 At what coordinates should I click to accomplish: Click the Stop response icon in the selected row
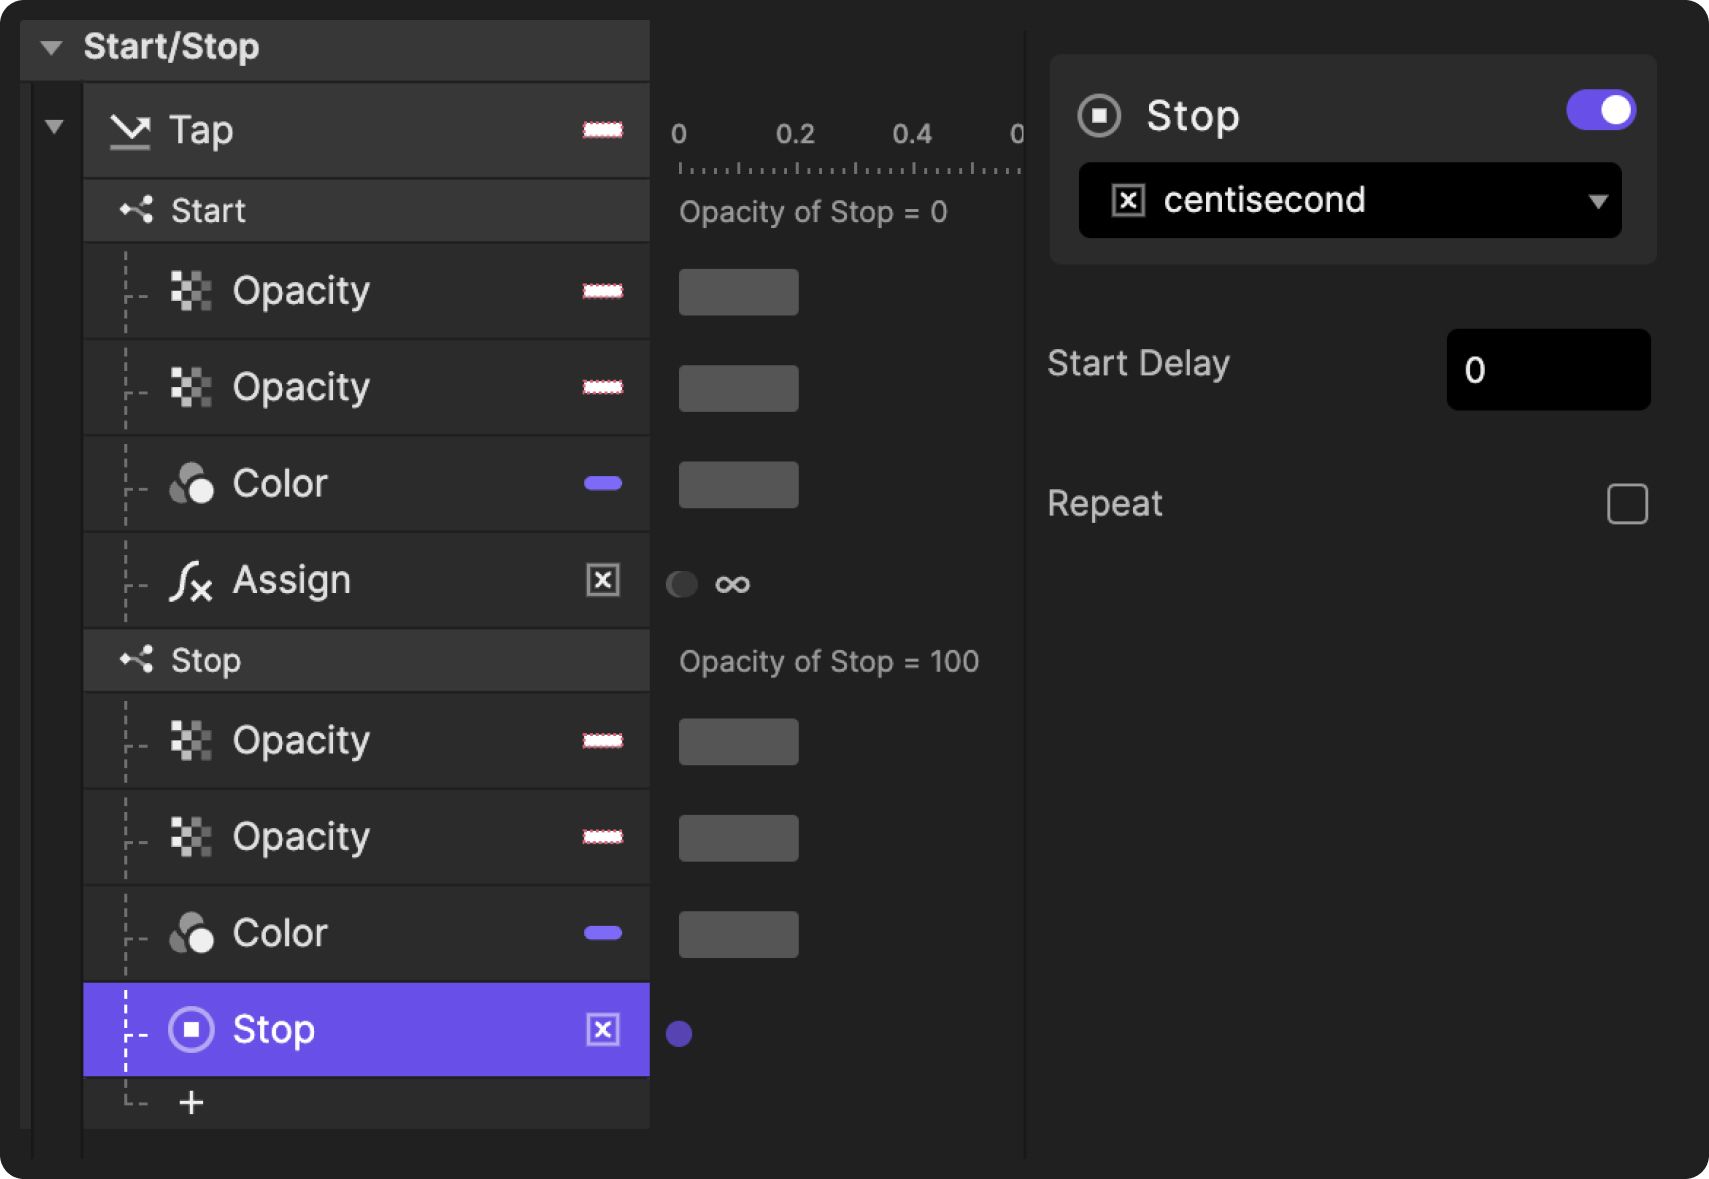pos(191,1030)
